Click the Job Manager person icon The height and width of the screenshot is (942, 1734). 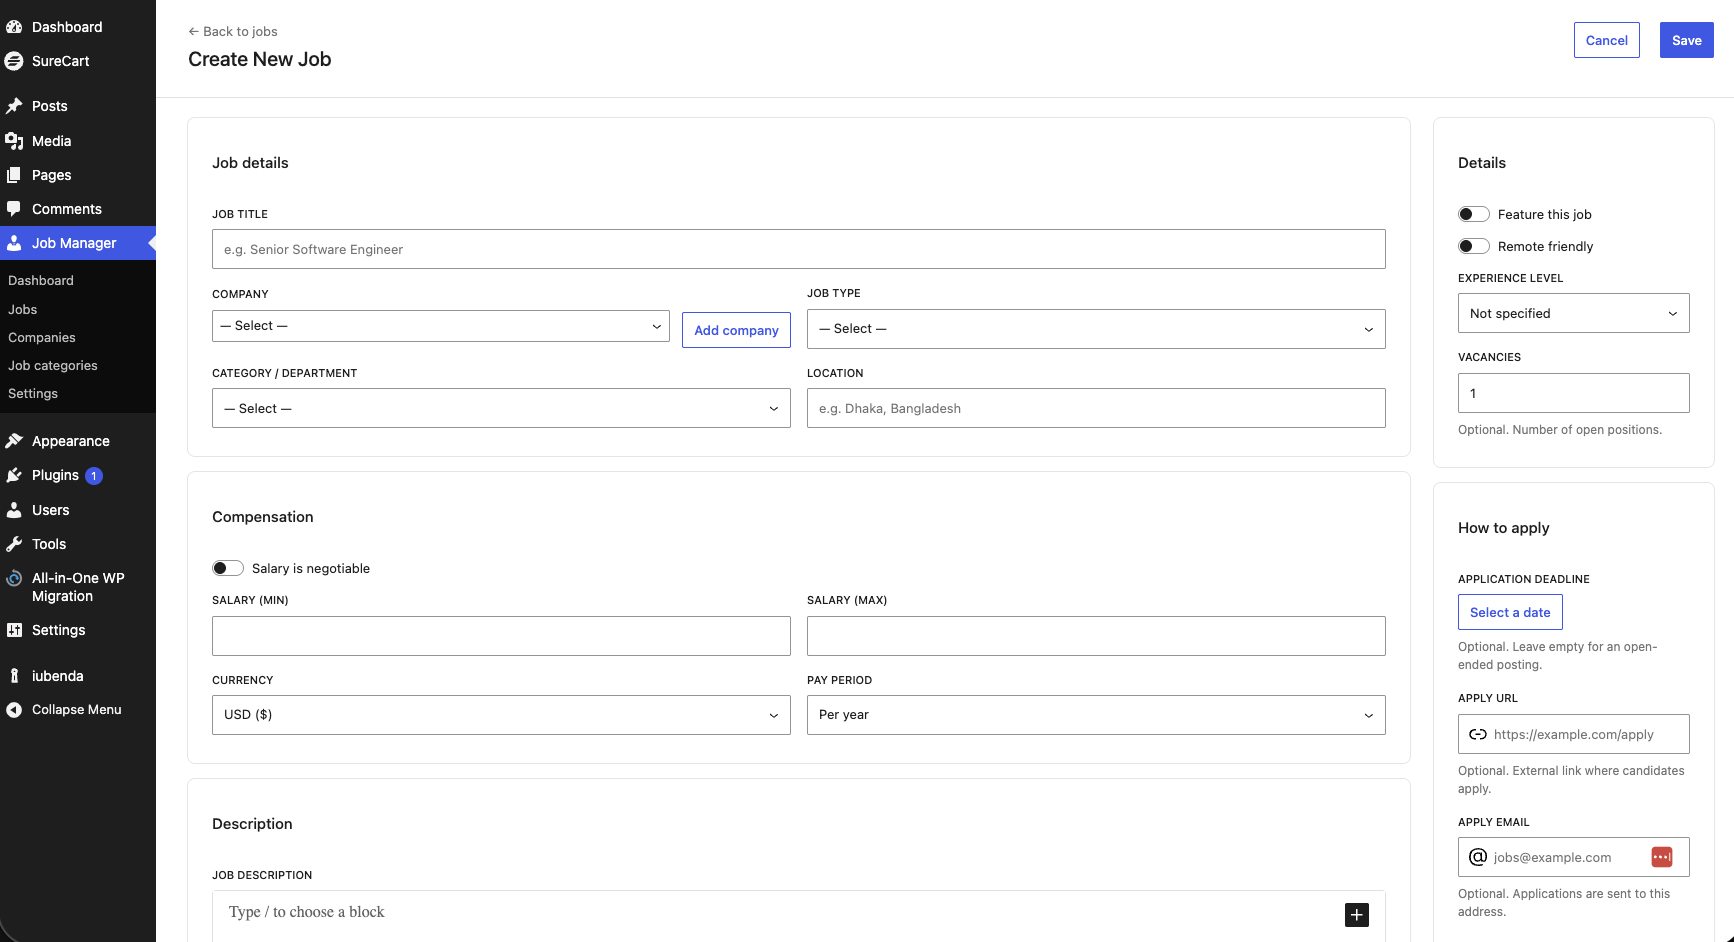(x=14, y=243)
